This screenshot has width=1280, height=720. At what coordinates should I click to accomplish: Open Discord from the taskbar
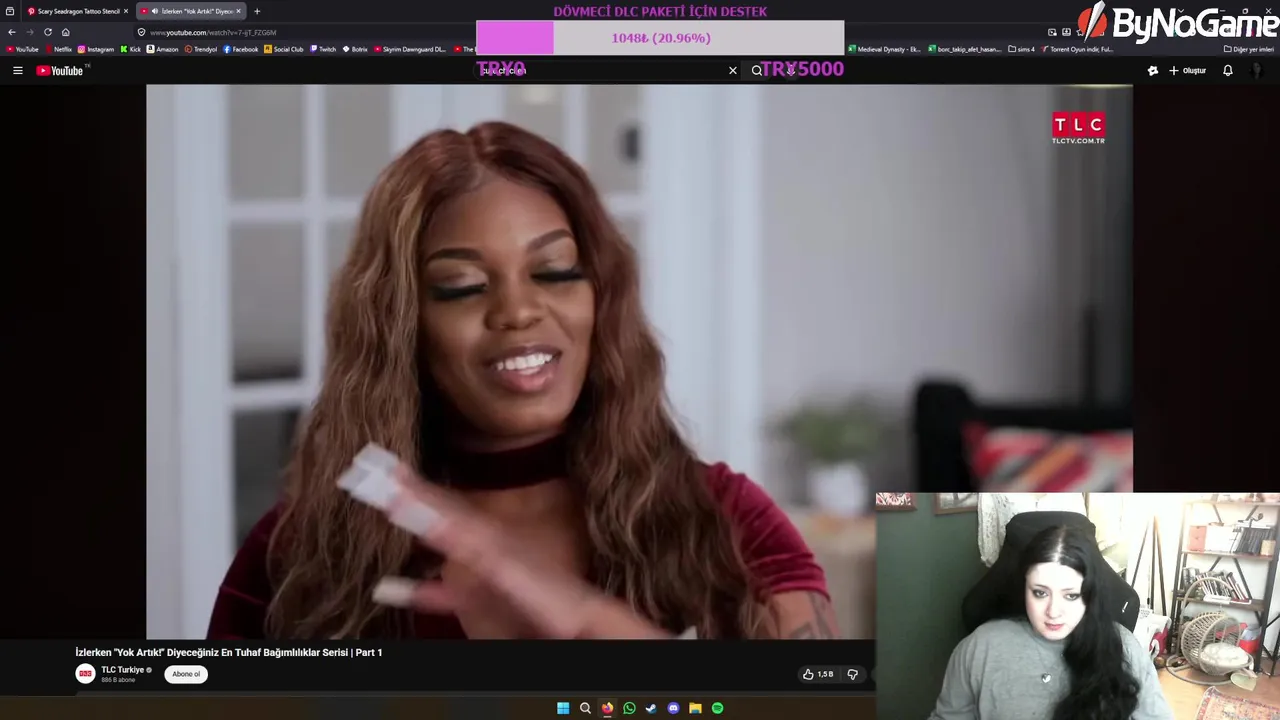[x=673, y=708]
